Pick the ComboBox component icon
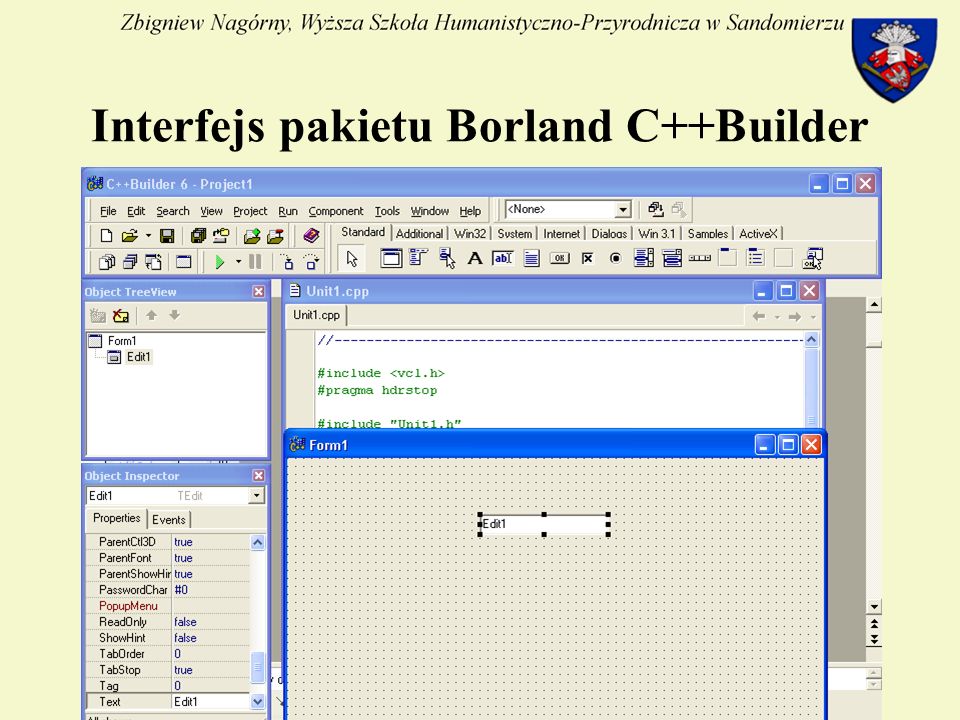Screen dimensions: 960x720 672,258
